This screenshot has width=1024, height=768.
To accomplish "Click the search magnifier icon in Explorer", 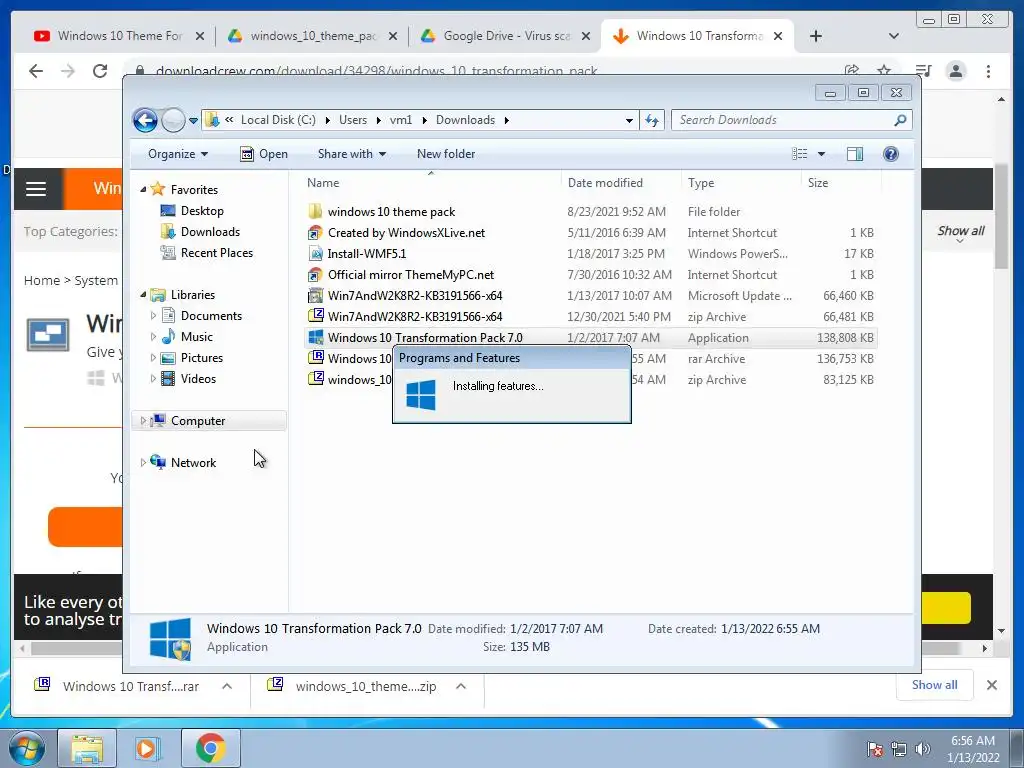I will 901,120.
